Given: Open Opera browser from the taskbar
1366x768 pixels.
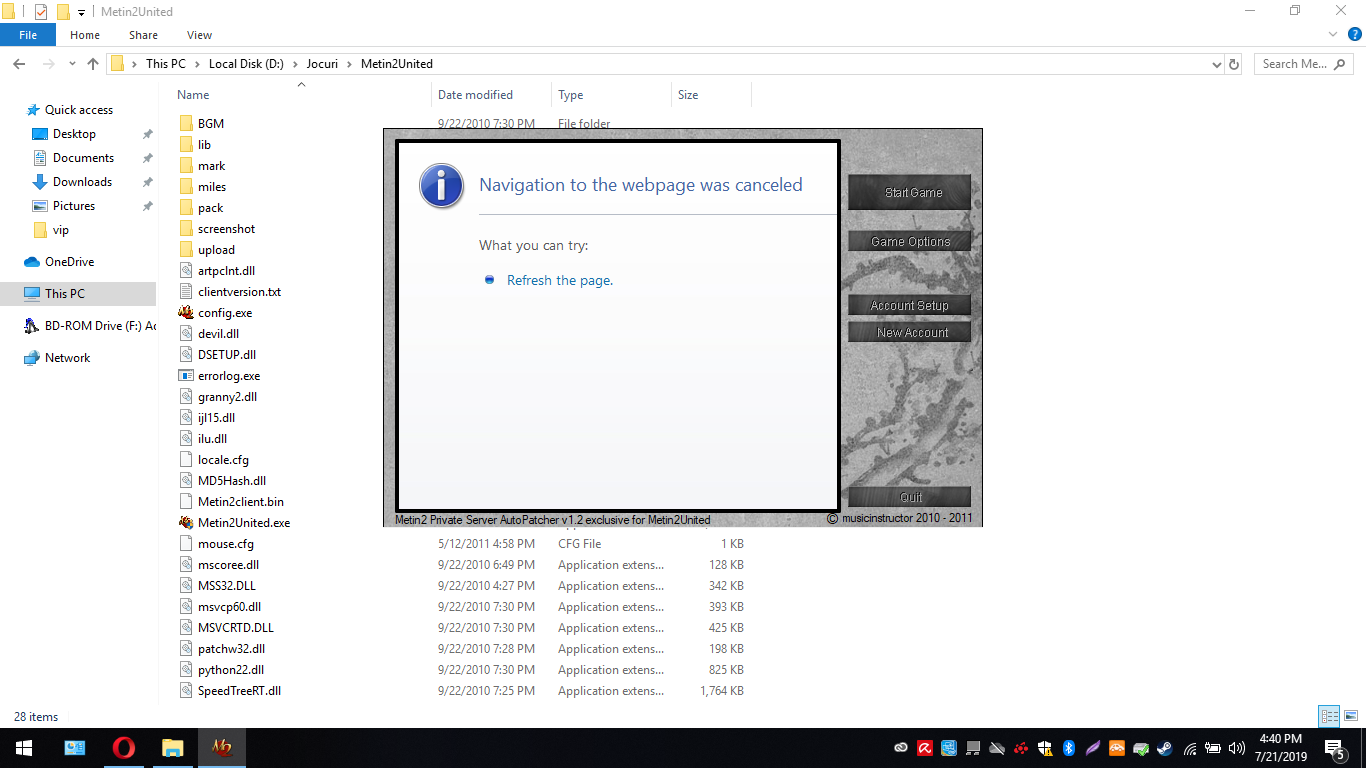Looking at the screenshot, I should tap(124, 748).
